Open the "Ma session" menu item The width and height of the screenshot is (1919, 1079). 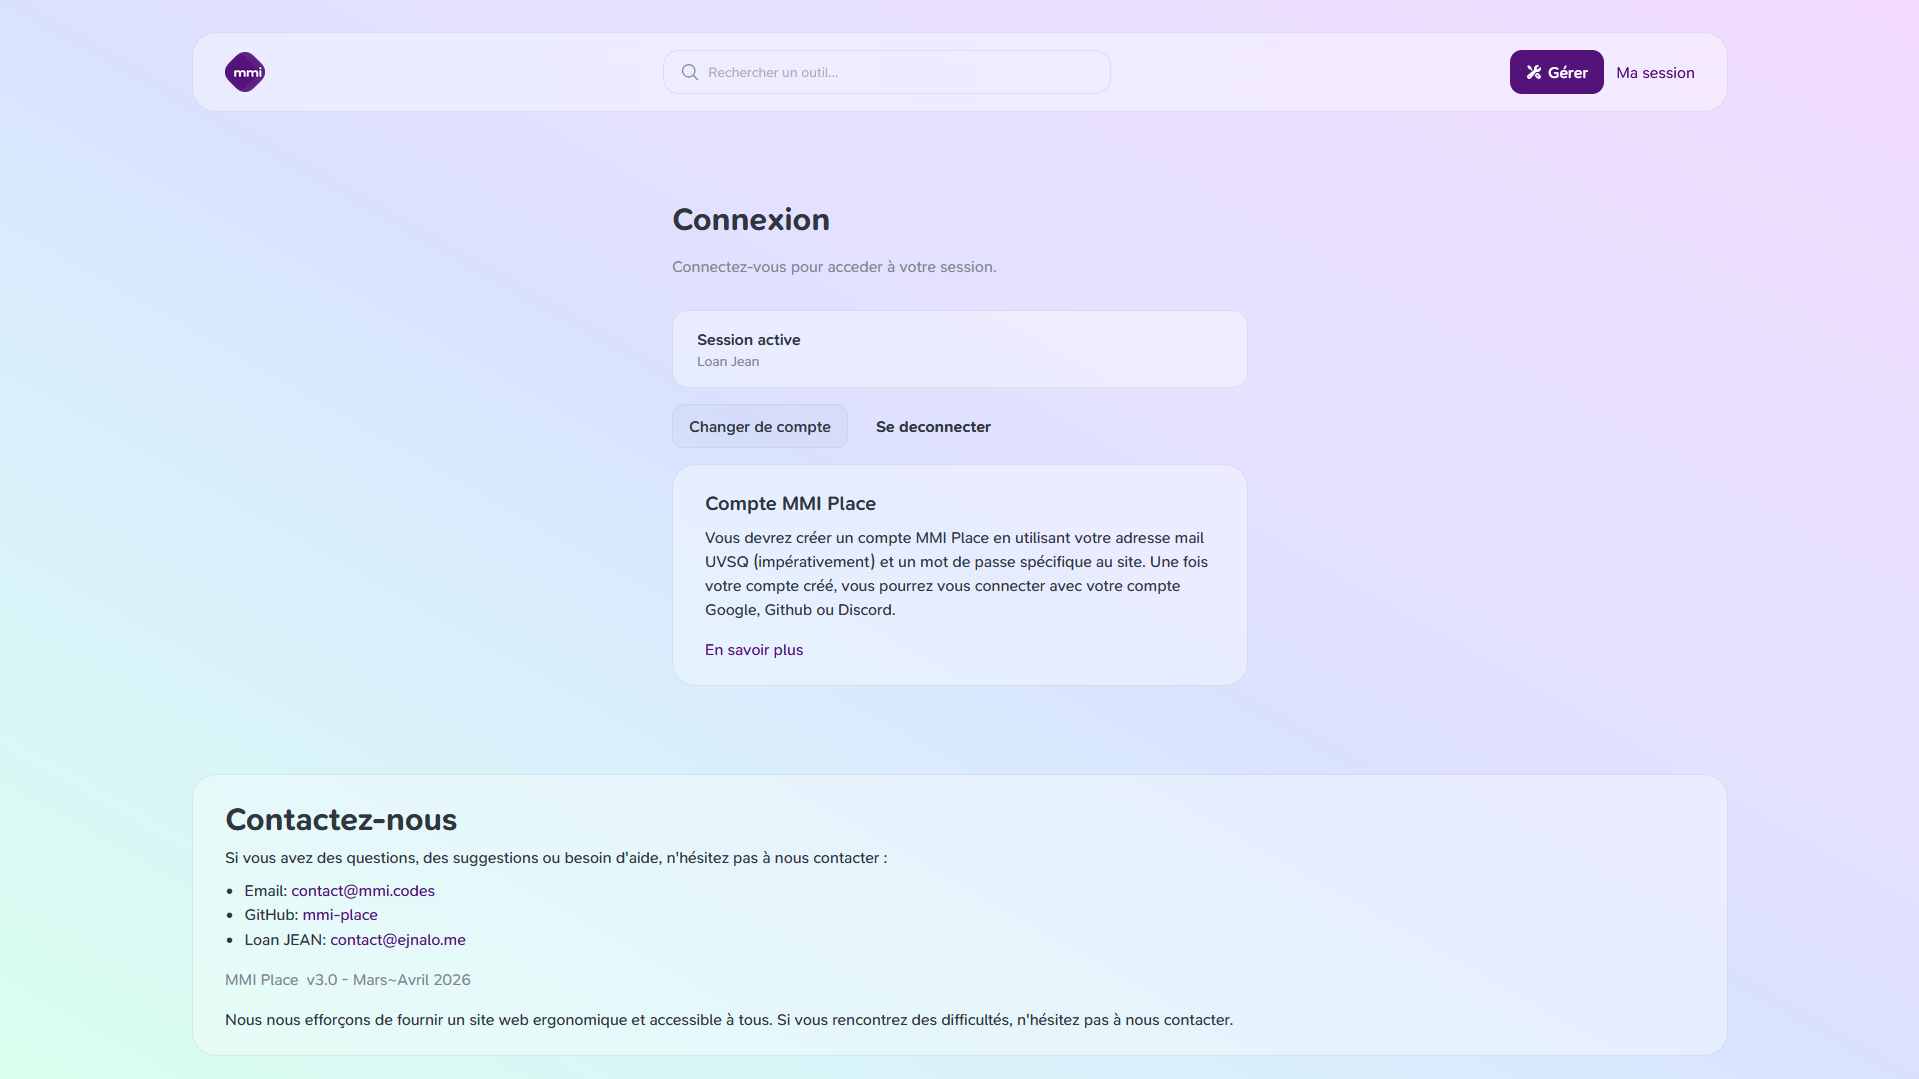click(x=1655, y=73)
